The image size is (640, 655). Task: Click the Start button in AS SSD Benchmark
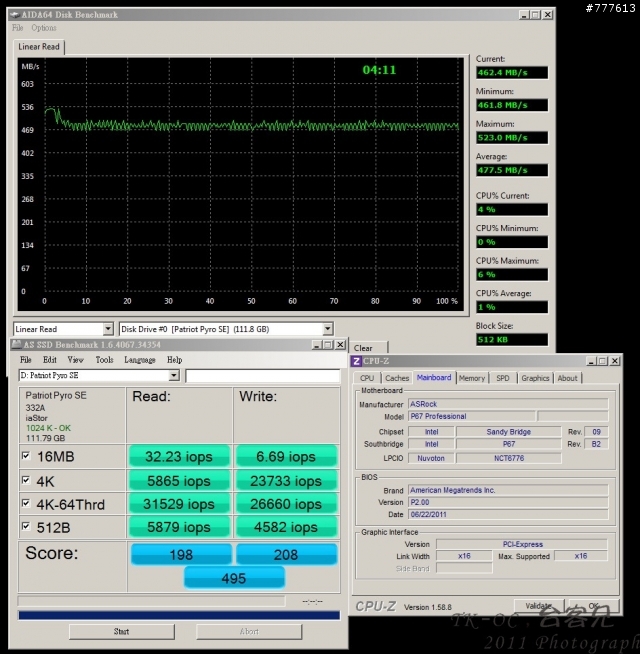tap(122, 632)
